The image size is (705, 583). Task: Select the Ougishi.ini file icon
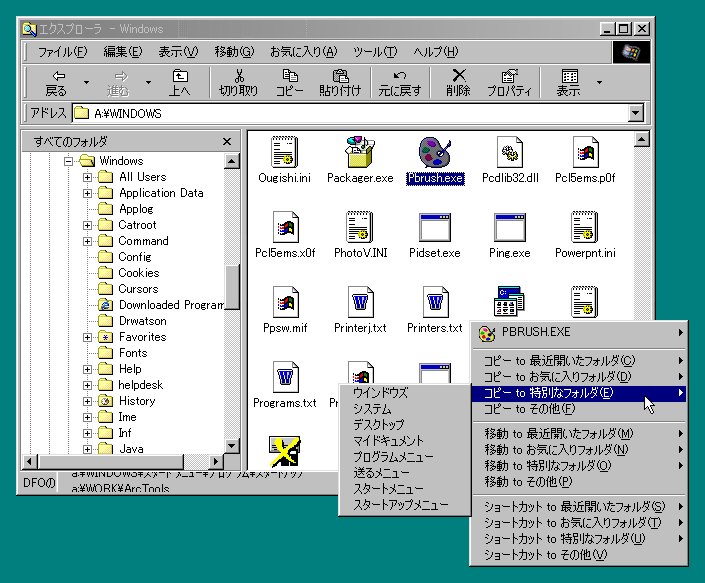[285, 153]
